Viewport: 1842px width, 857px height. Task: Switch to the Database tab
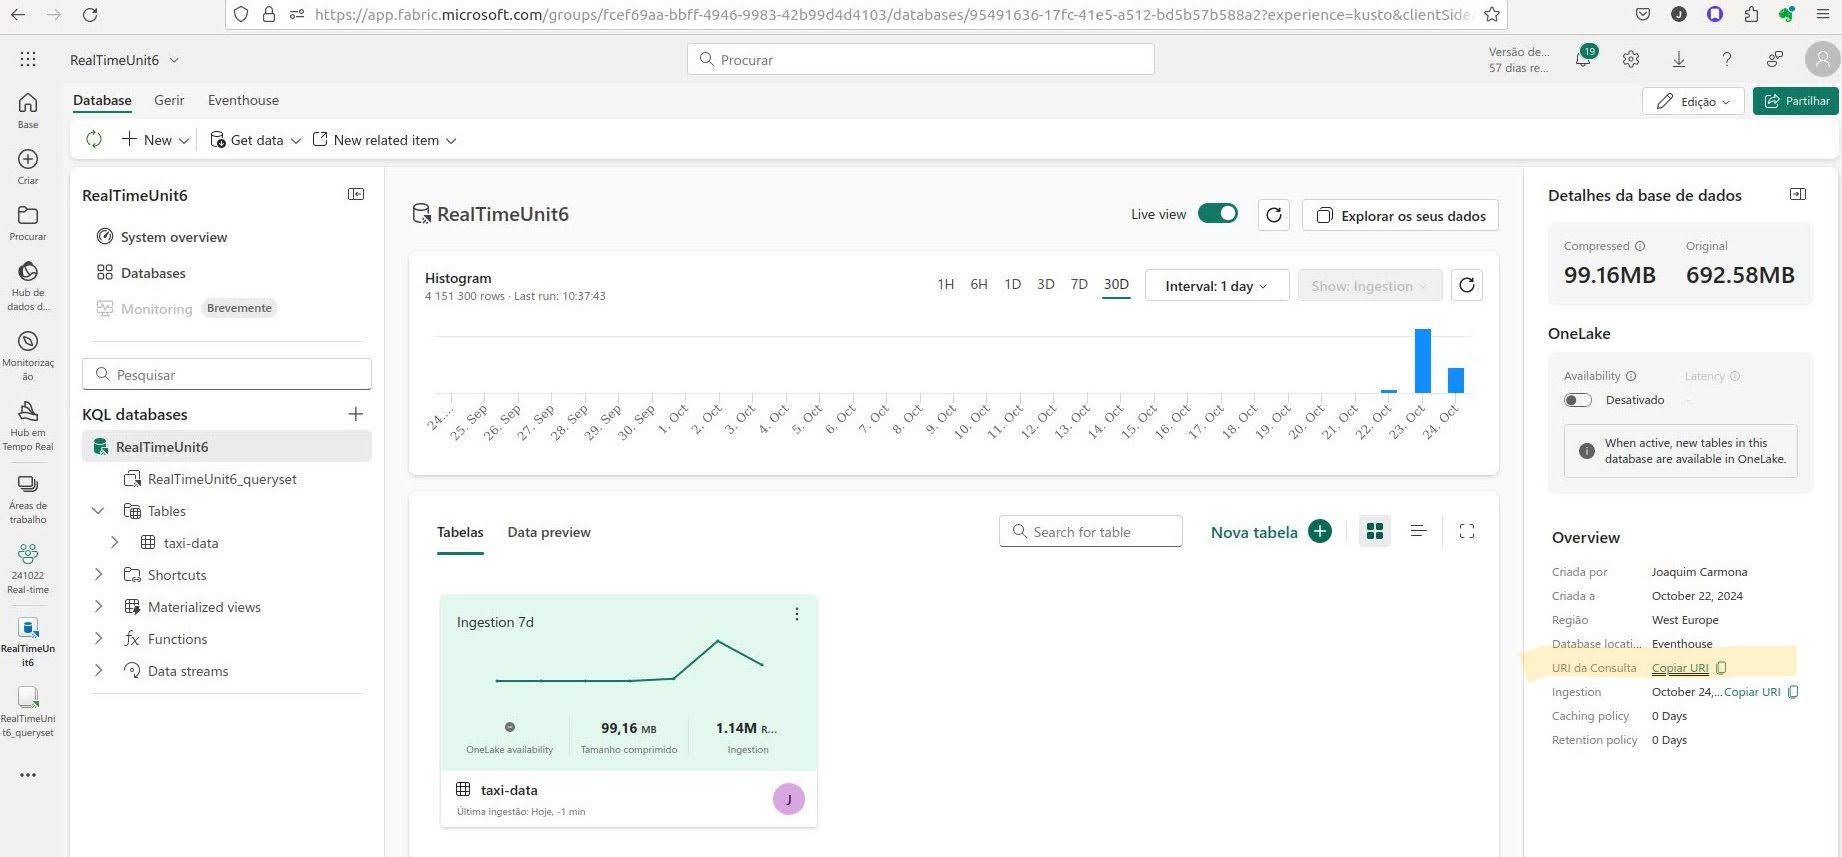pos(102,100)
